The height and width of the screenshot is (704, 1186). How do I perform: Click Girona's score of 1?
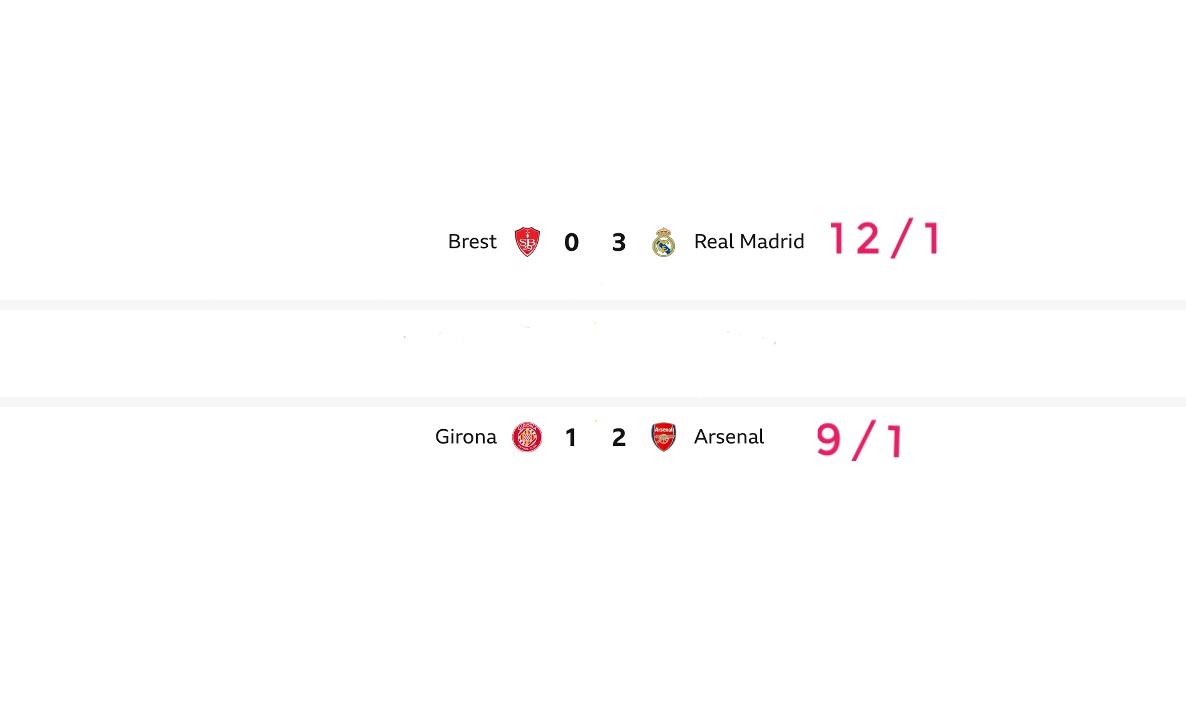[x=571, y=437]
